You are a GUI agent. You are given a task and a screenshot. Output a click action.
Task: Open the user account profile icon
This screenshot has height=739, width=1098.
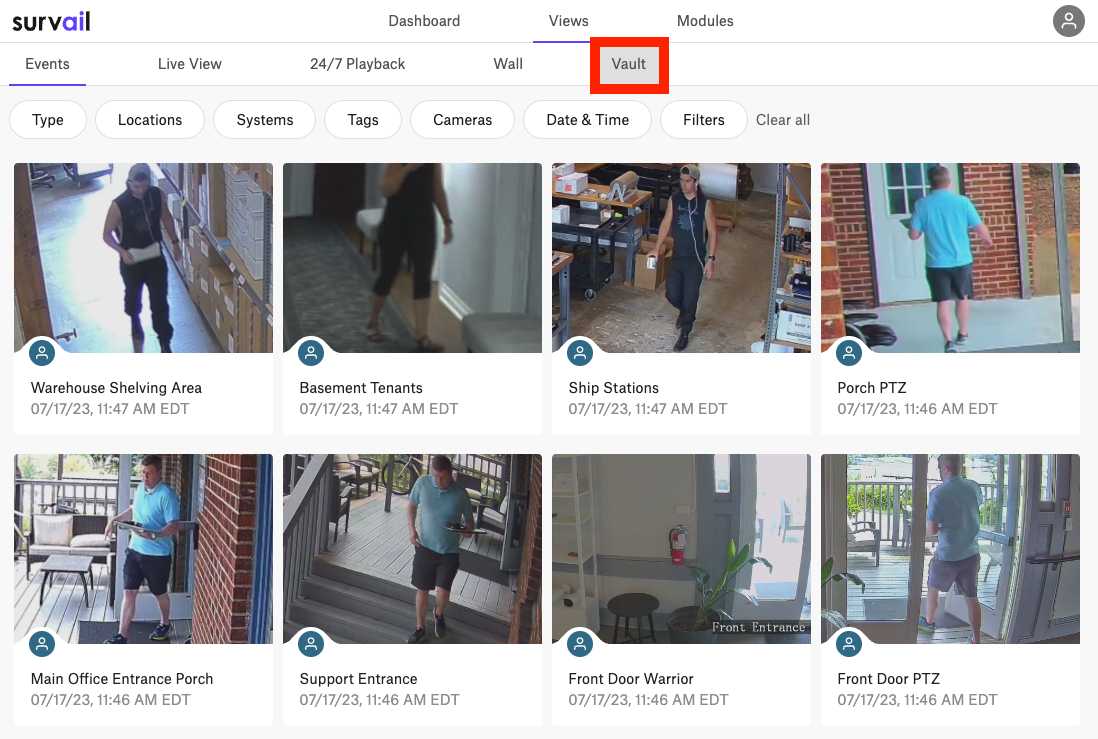[x=1069, y=21]
